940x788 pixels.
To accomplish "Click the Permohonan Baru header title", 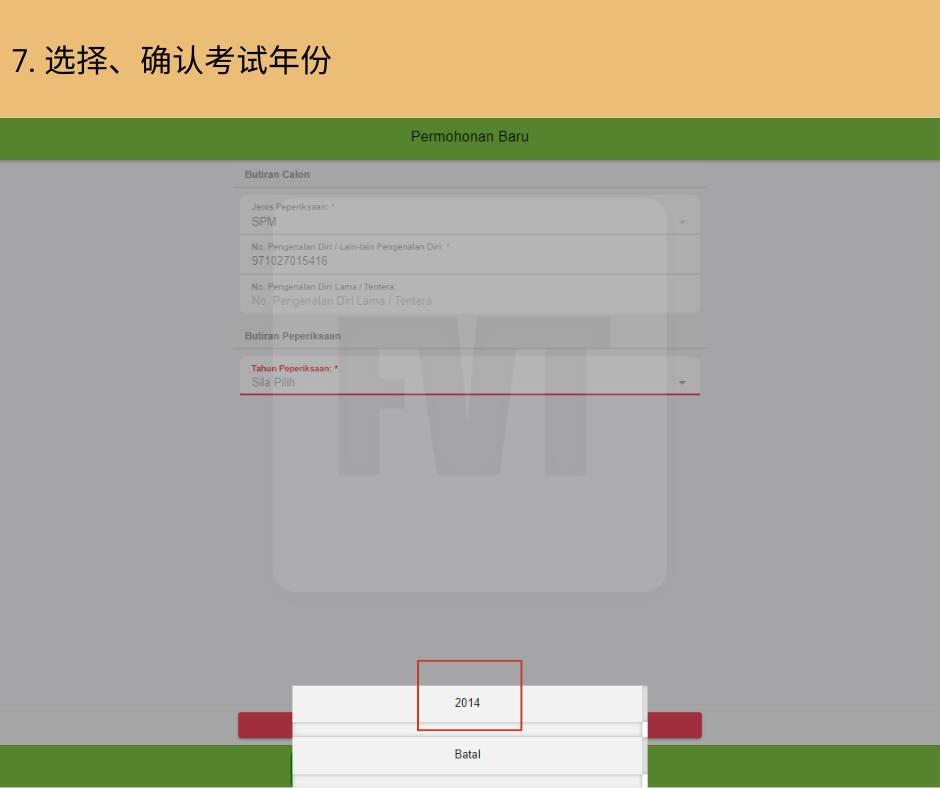I will point(469,137).
